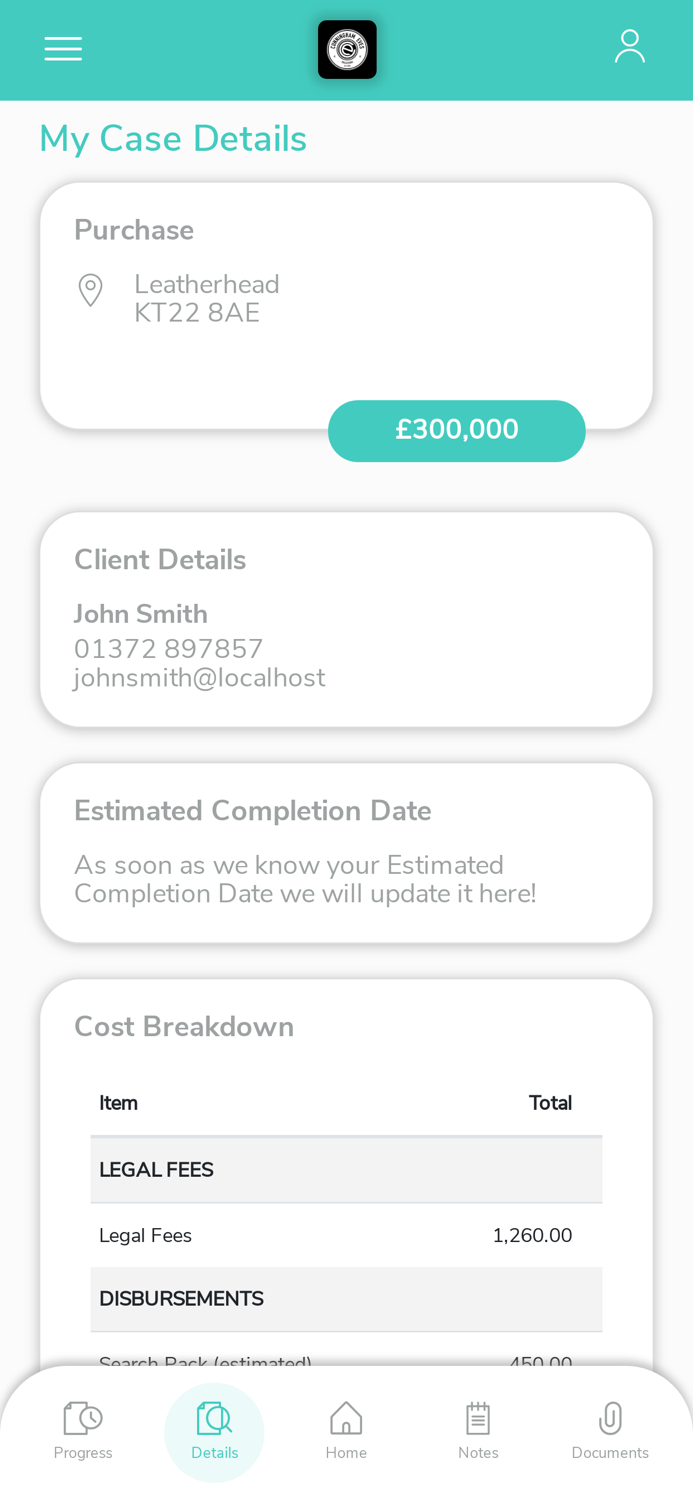Tap the user profile icon
This screenshot has width=693, height=1500.
tap(629, 47)
